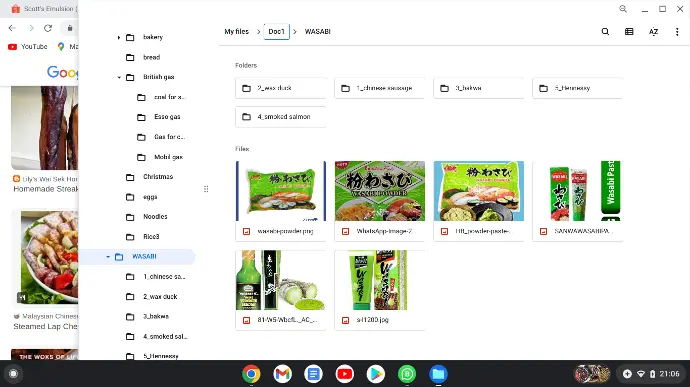Open the 4_smoked salmon folder tile
The width and height of the screenshot is (690, 387).
[x=281, y=117]
